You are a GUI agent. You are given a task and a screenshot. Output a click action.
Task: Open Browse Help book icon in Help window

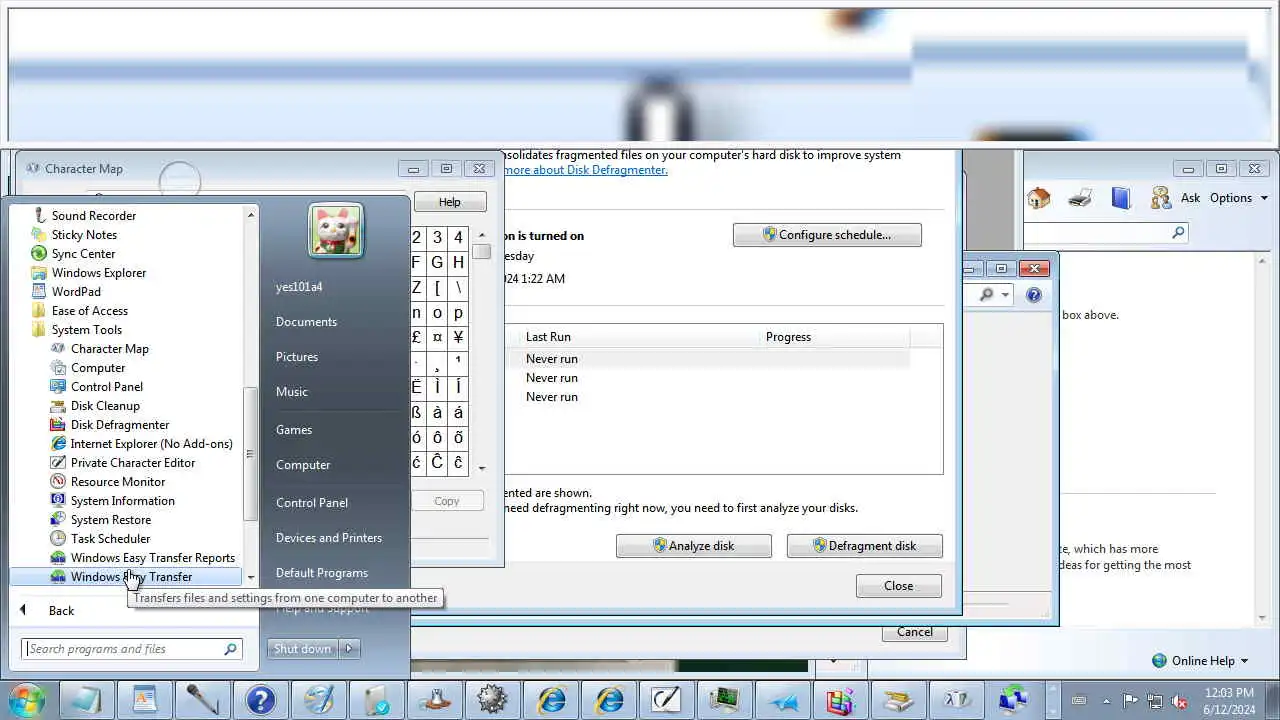click(1121, 198)
